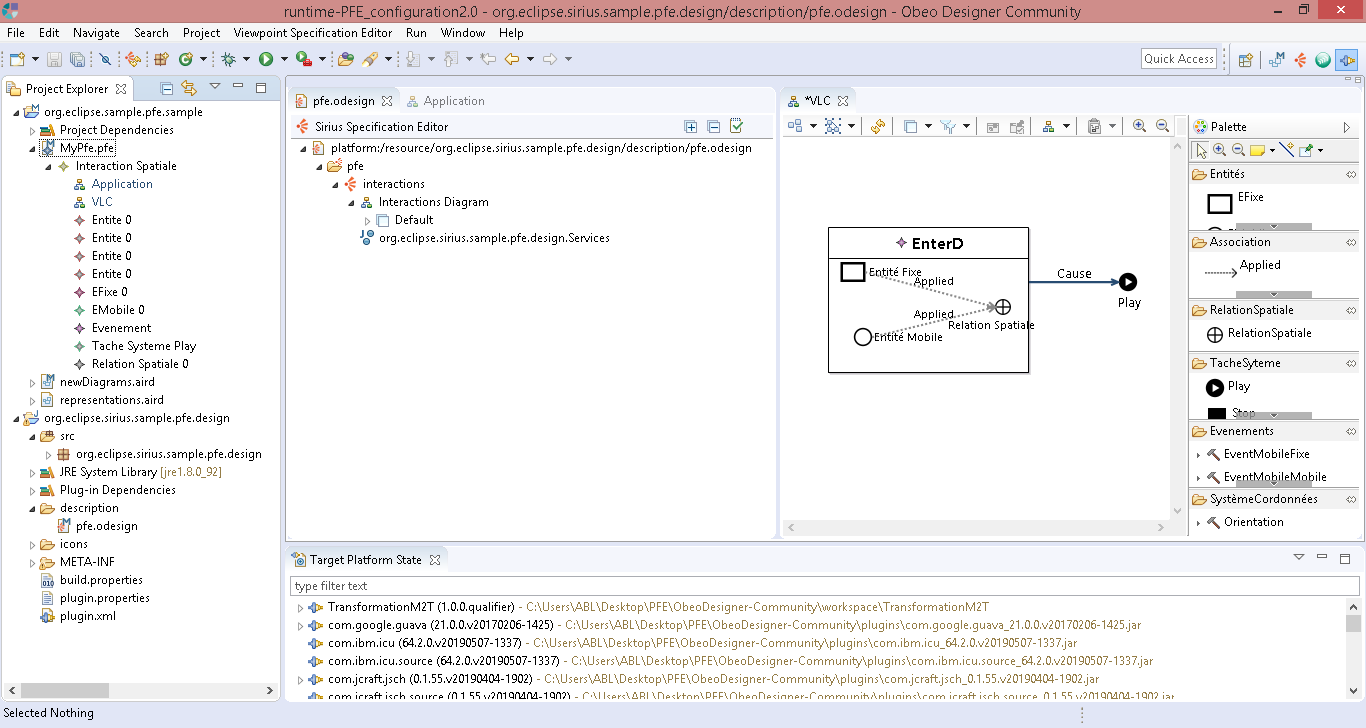
Task: Click the Validate checkmark icon in Sirius editor
Action: point(737,126)
